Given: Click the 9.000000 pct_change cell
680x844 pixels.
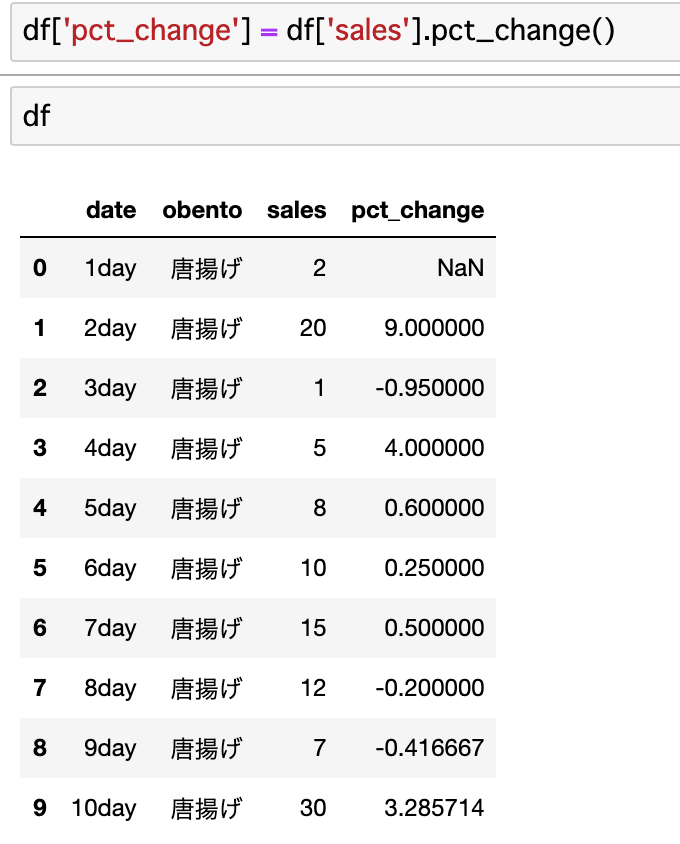Looking at the screenshot, I should pyautogui.click(x=434, y=328).
